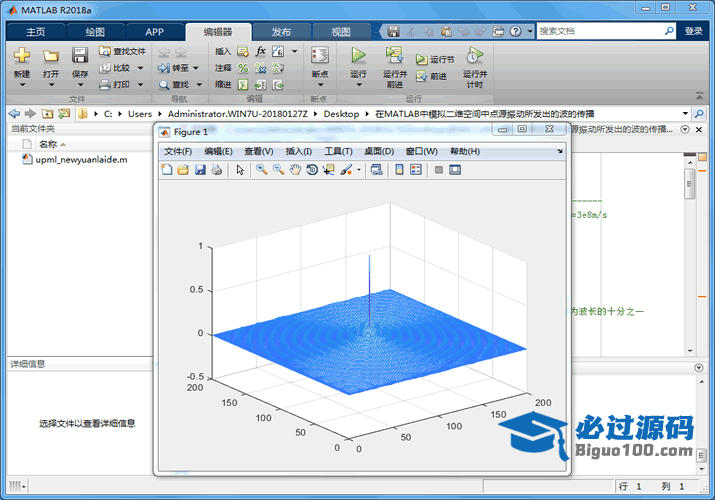Click the percent comment icon
The image size is (715, 500).
click(244, 68)
